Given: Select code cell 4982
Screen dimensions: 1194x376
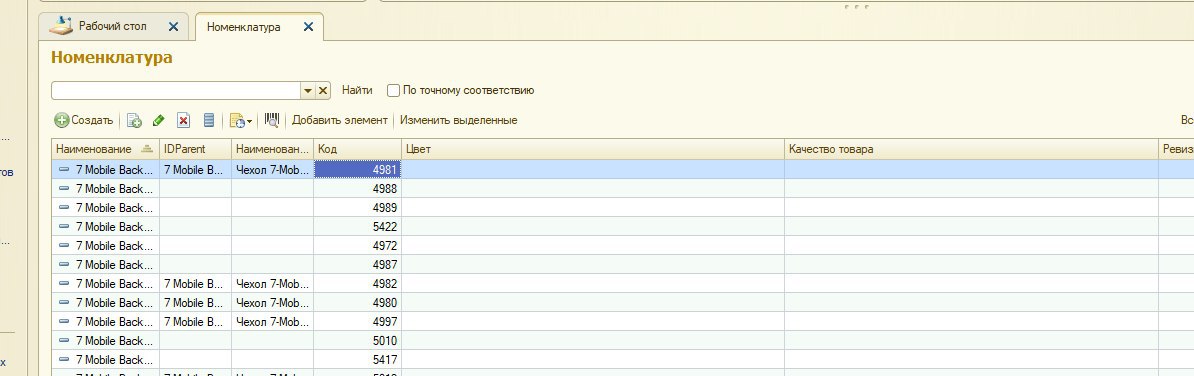Looking at the screenshot, I should tap(357, 284).
